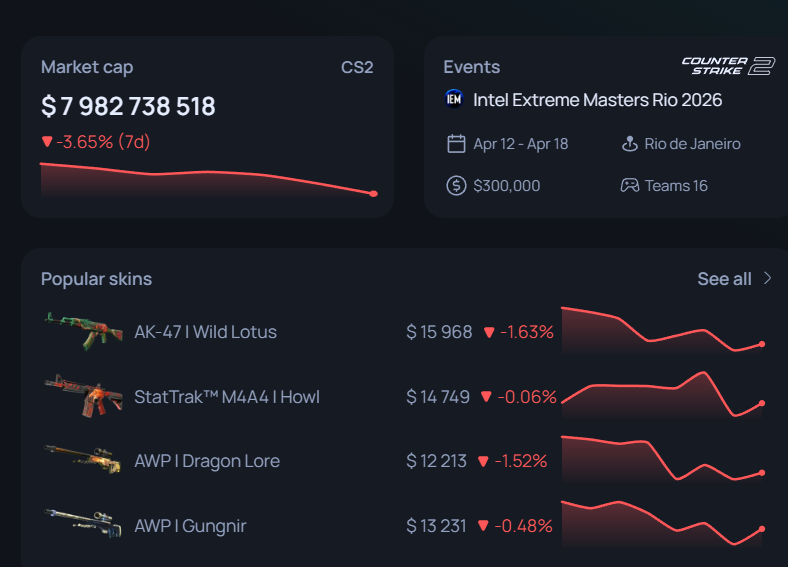Open the StatTrak M4A4 Howl skin thumbnail
788x567 pixels.
[x=84, y=396]
